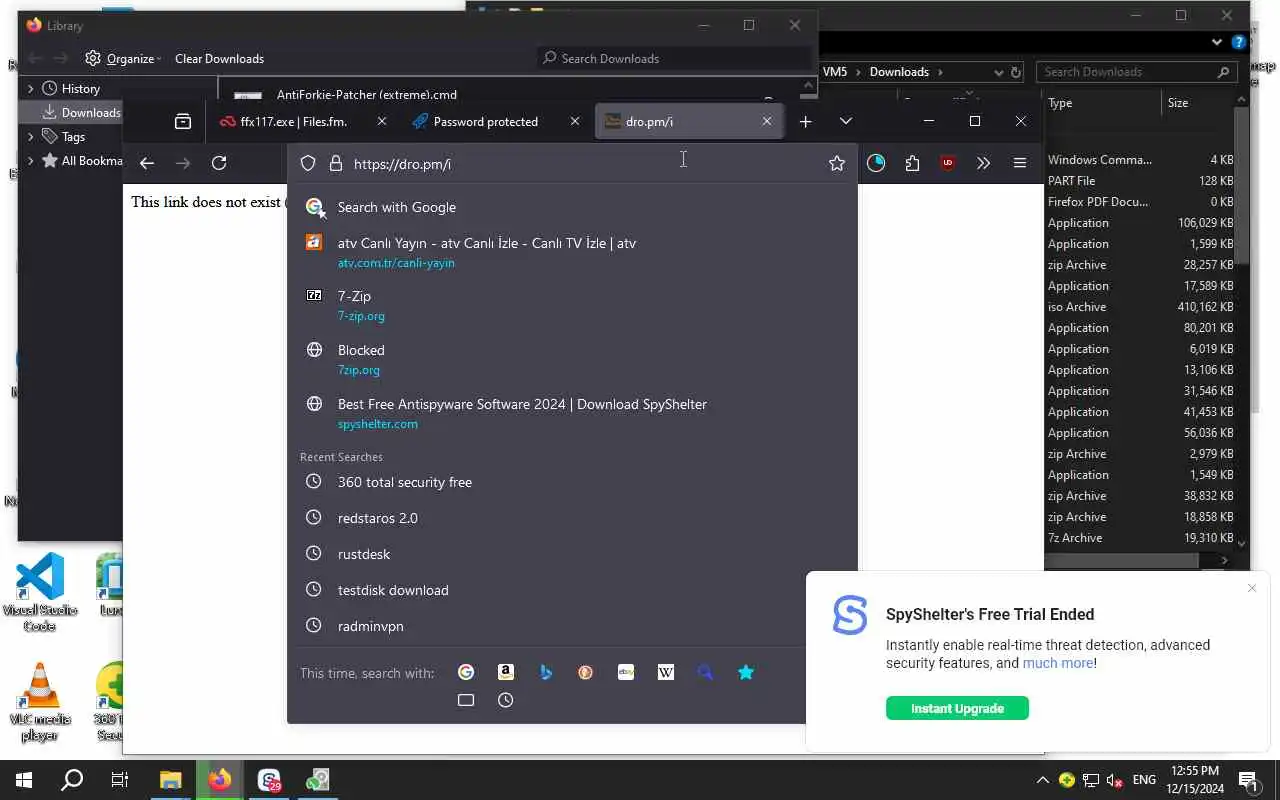The height and width of the screenshot is (800, 1280).
Task: Pick Blocked 7zip.org suggestion
Action: coord(571,359)
